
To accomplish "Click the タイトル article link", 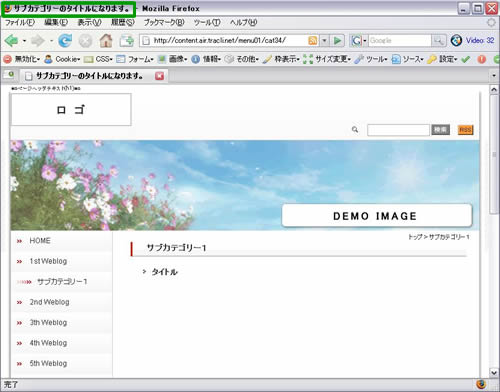I will (164, 272).
